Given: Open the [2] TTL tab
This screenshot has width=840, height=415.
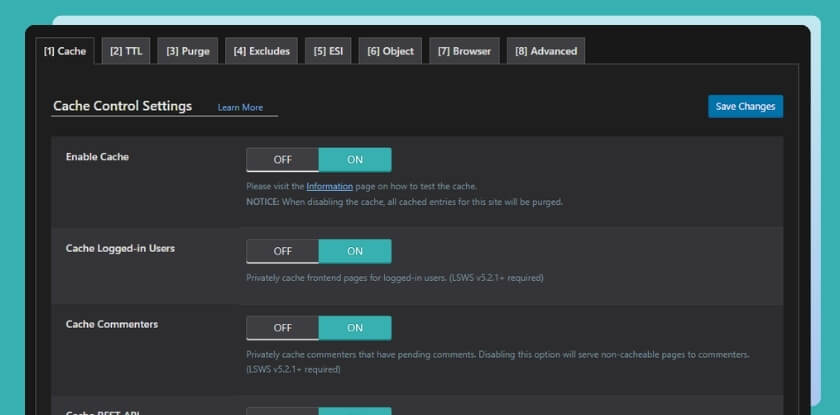Looking at the screenshot, I should 126,51.
